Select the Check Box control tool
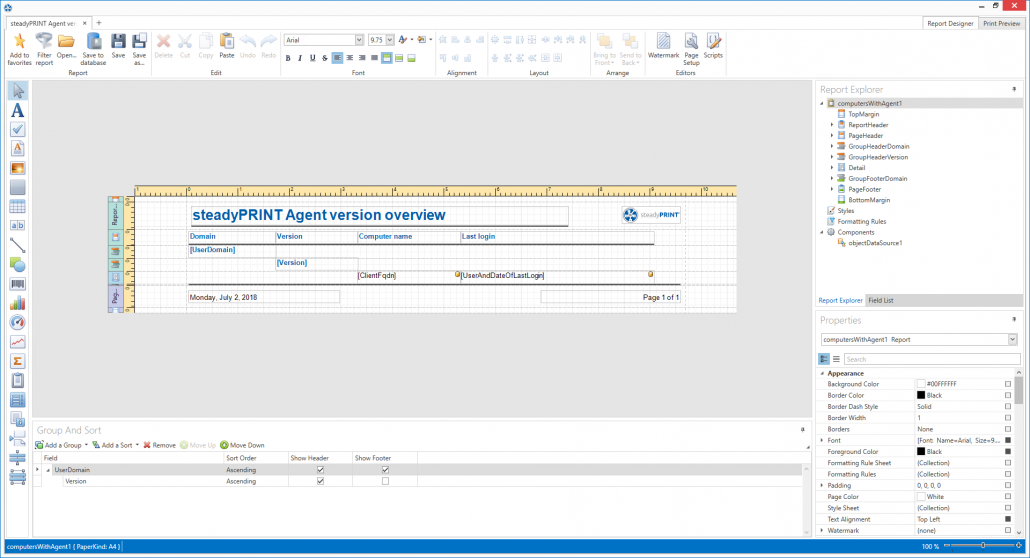 [18, 129]
